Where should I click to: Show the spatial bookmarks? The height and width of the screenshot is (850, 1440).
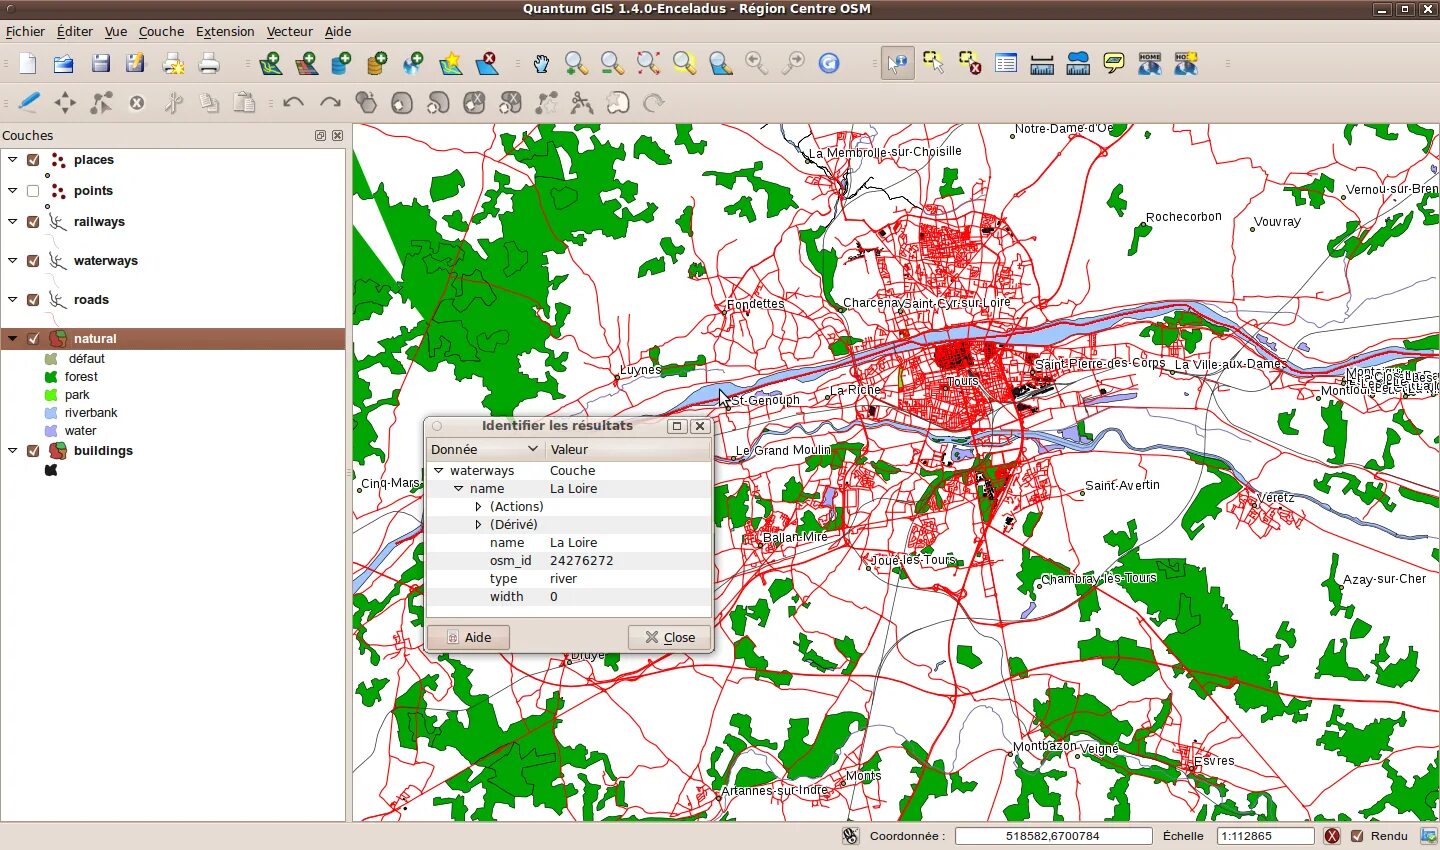click(x=1150, y=64)
